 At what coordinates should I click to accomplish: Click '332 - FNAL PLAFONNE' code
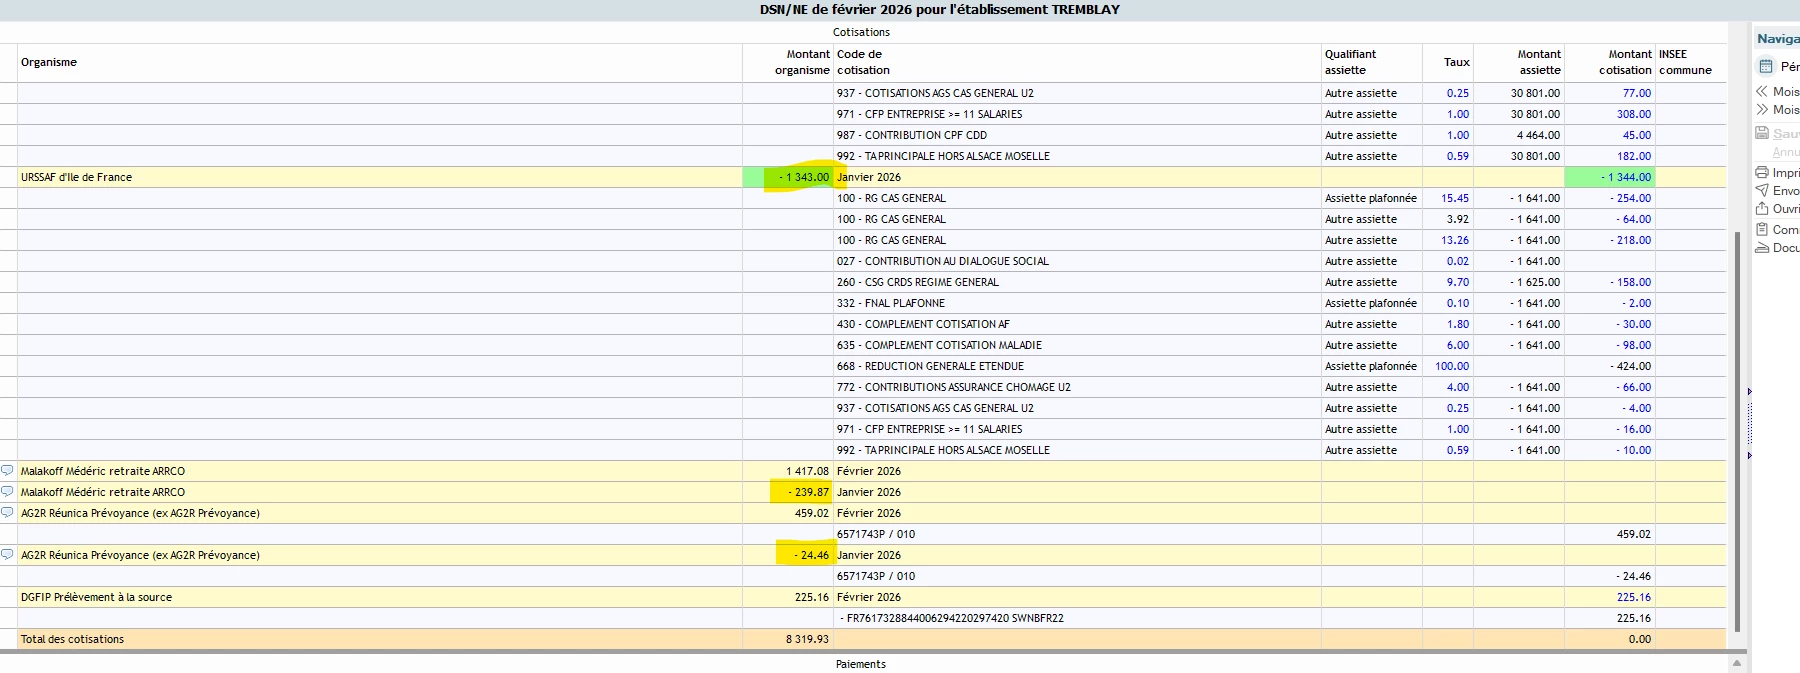(891, 303)
